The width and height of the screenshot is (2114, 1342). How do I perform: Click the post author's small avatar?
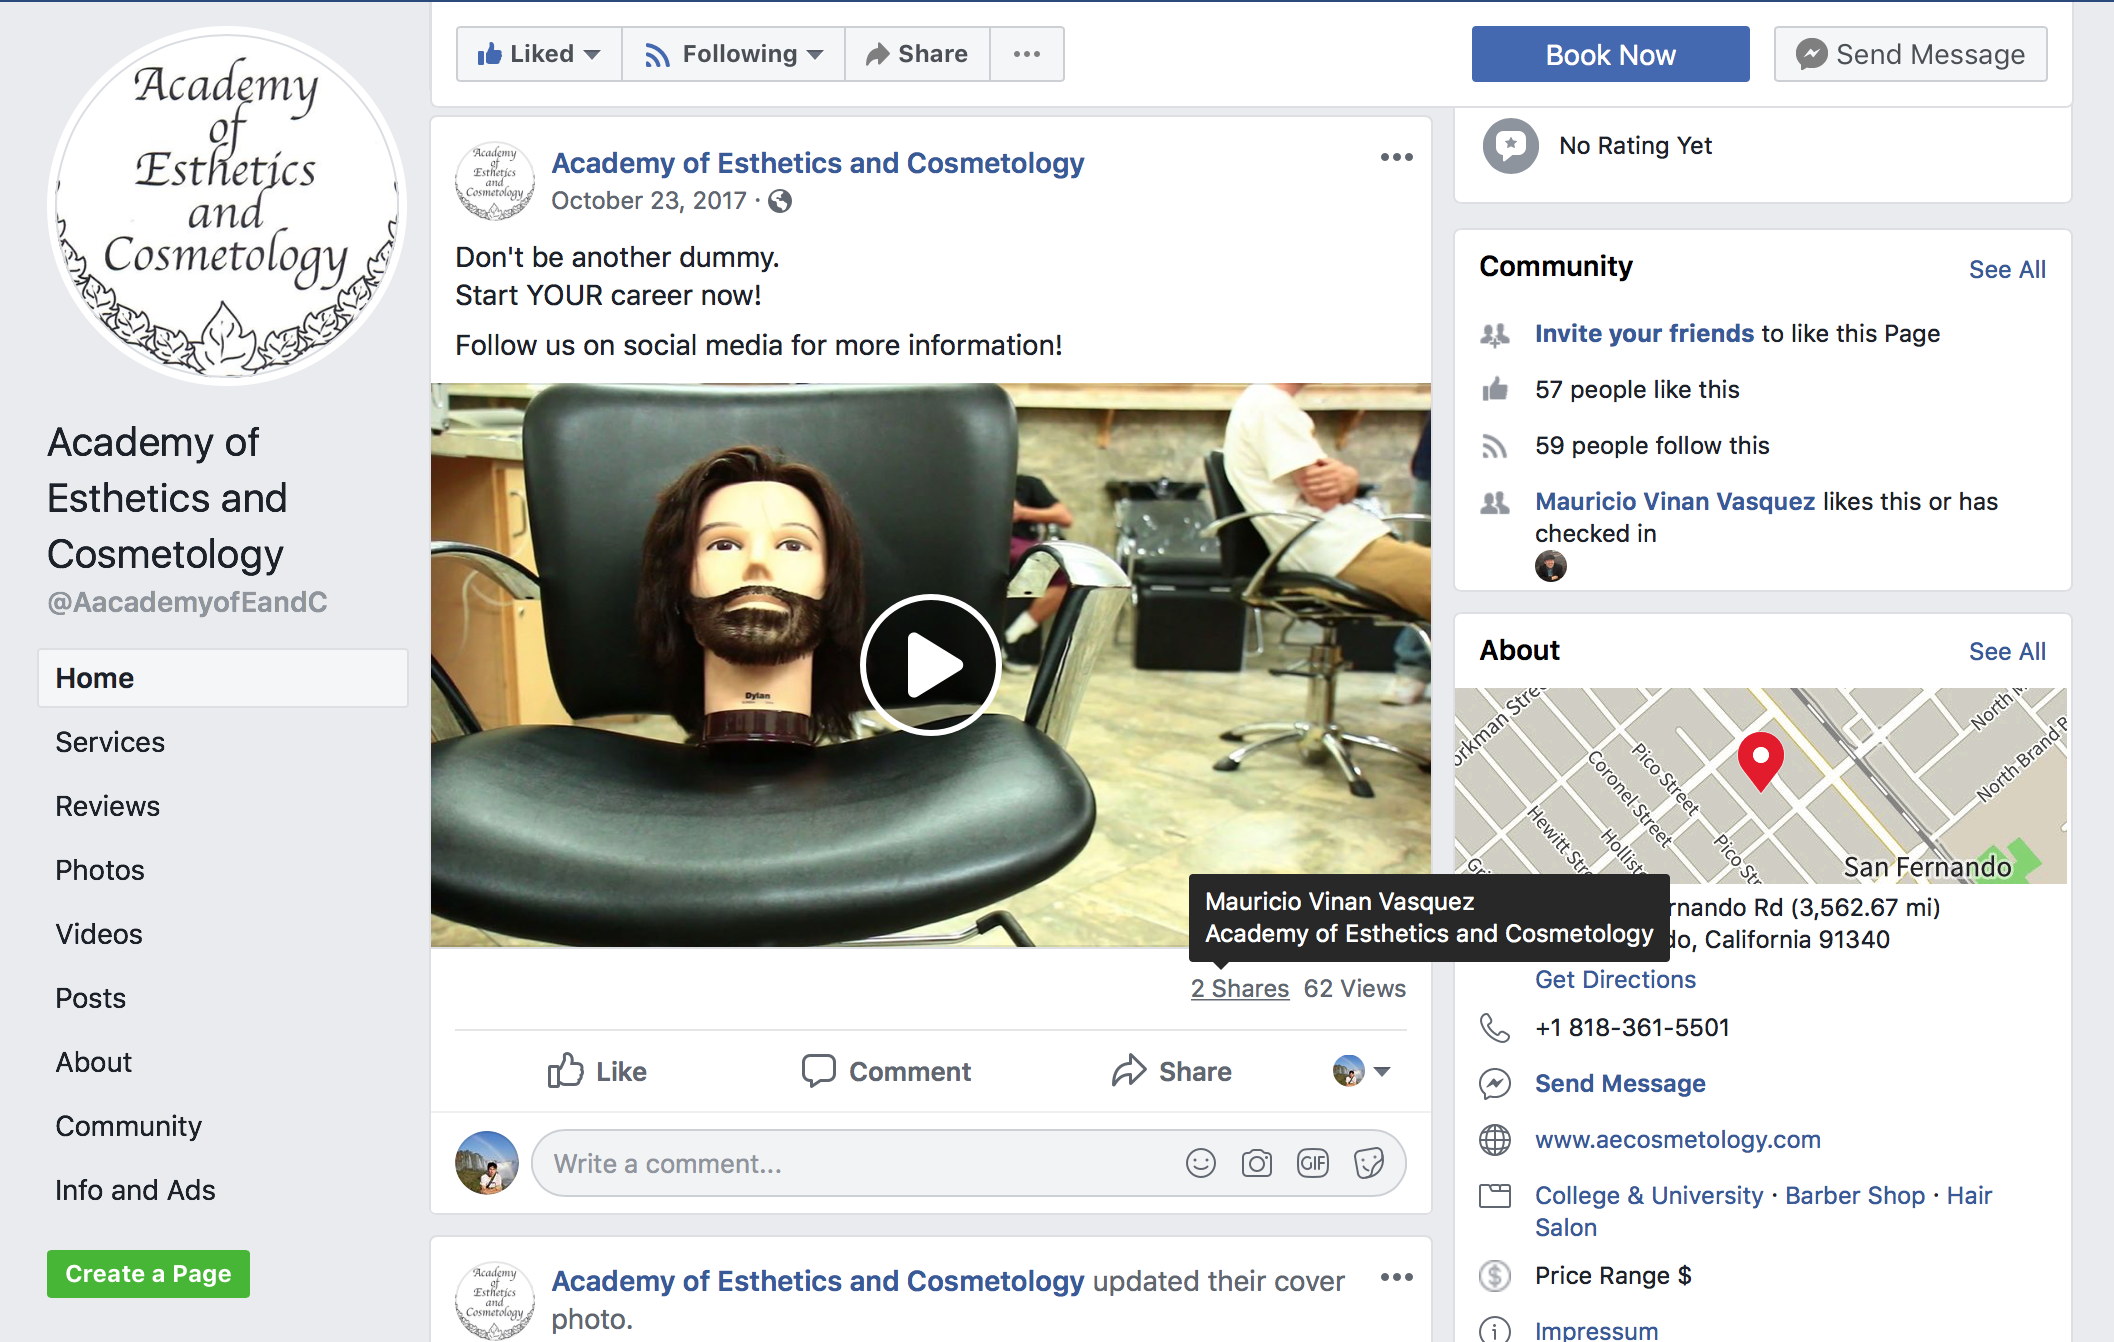tap(494, 181)
